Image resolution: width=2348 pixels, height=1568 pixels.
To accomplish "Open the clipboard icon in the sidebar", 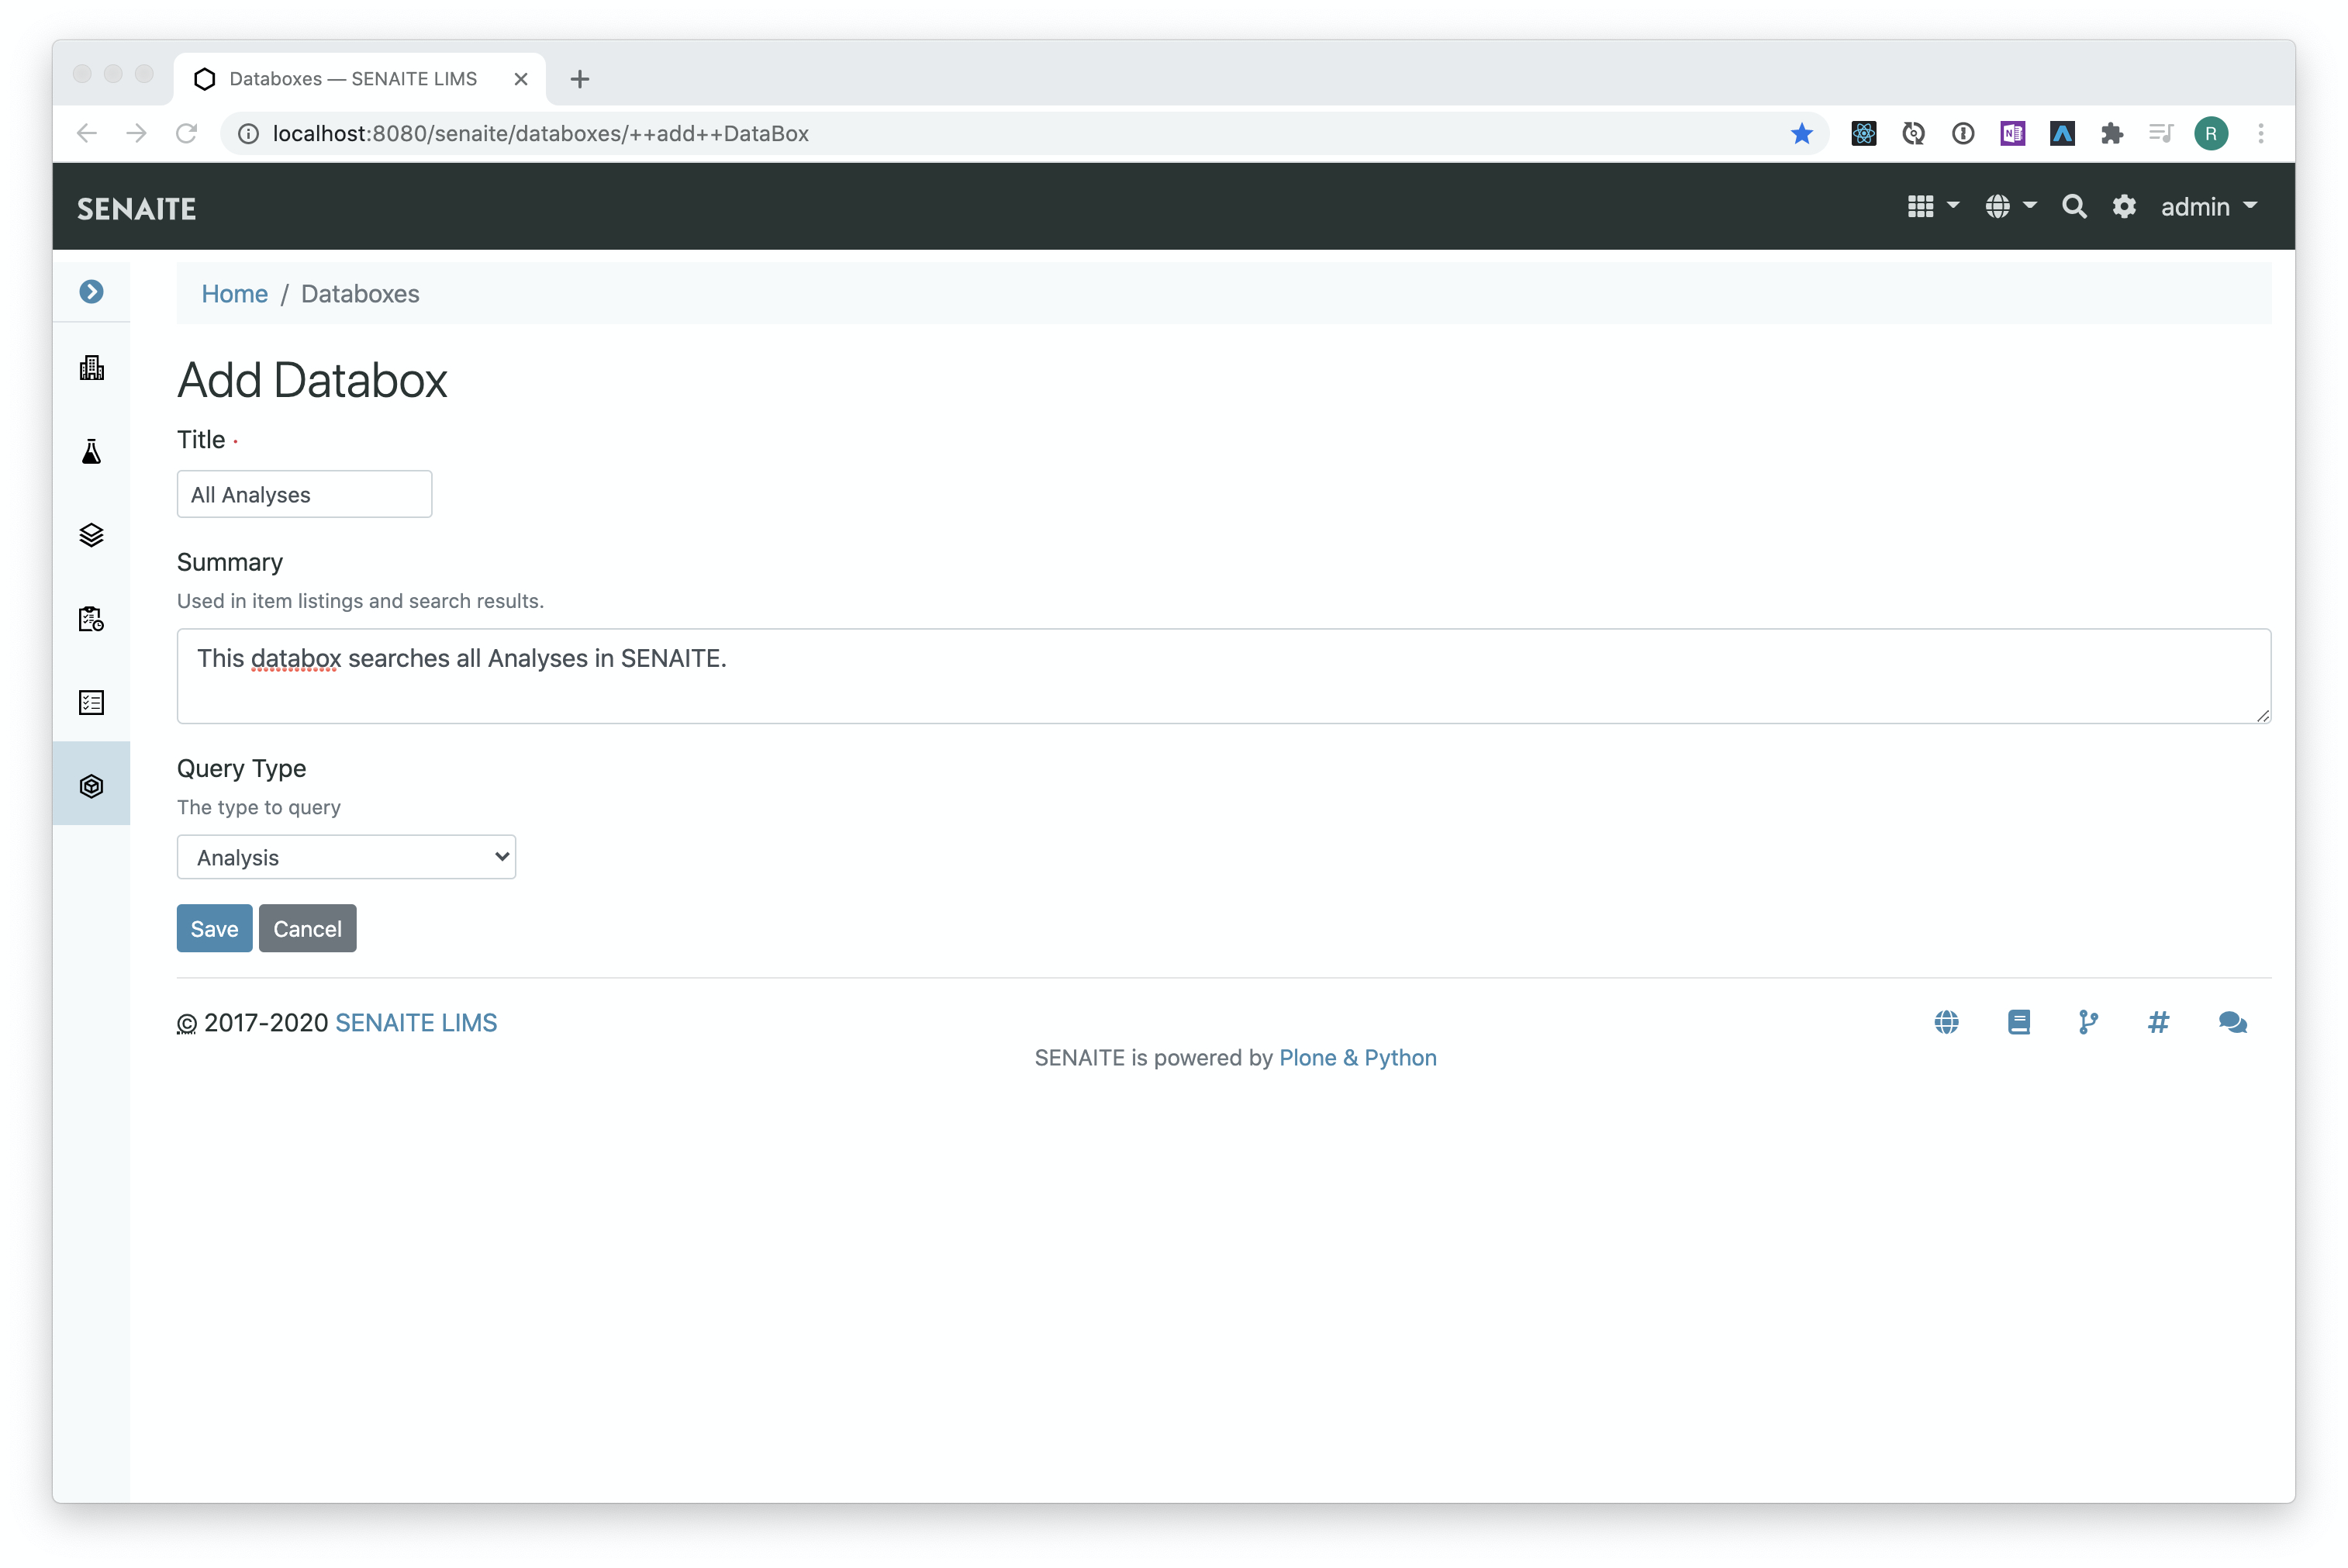I will (91, 619).
